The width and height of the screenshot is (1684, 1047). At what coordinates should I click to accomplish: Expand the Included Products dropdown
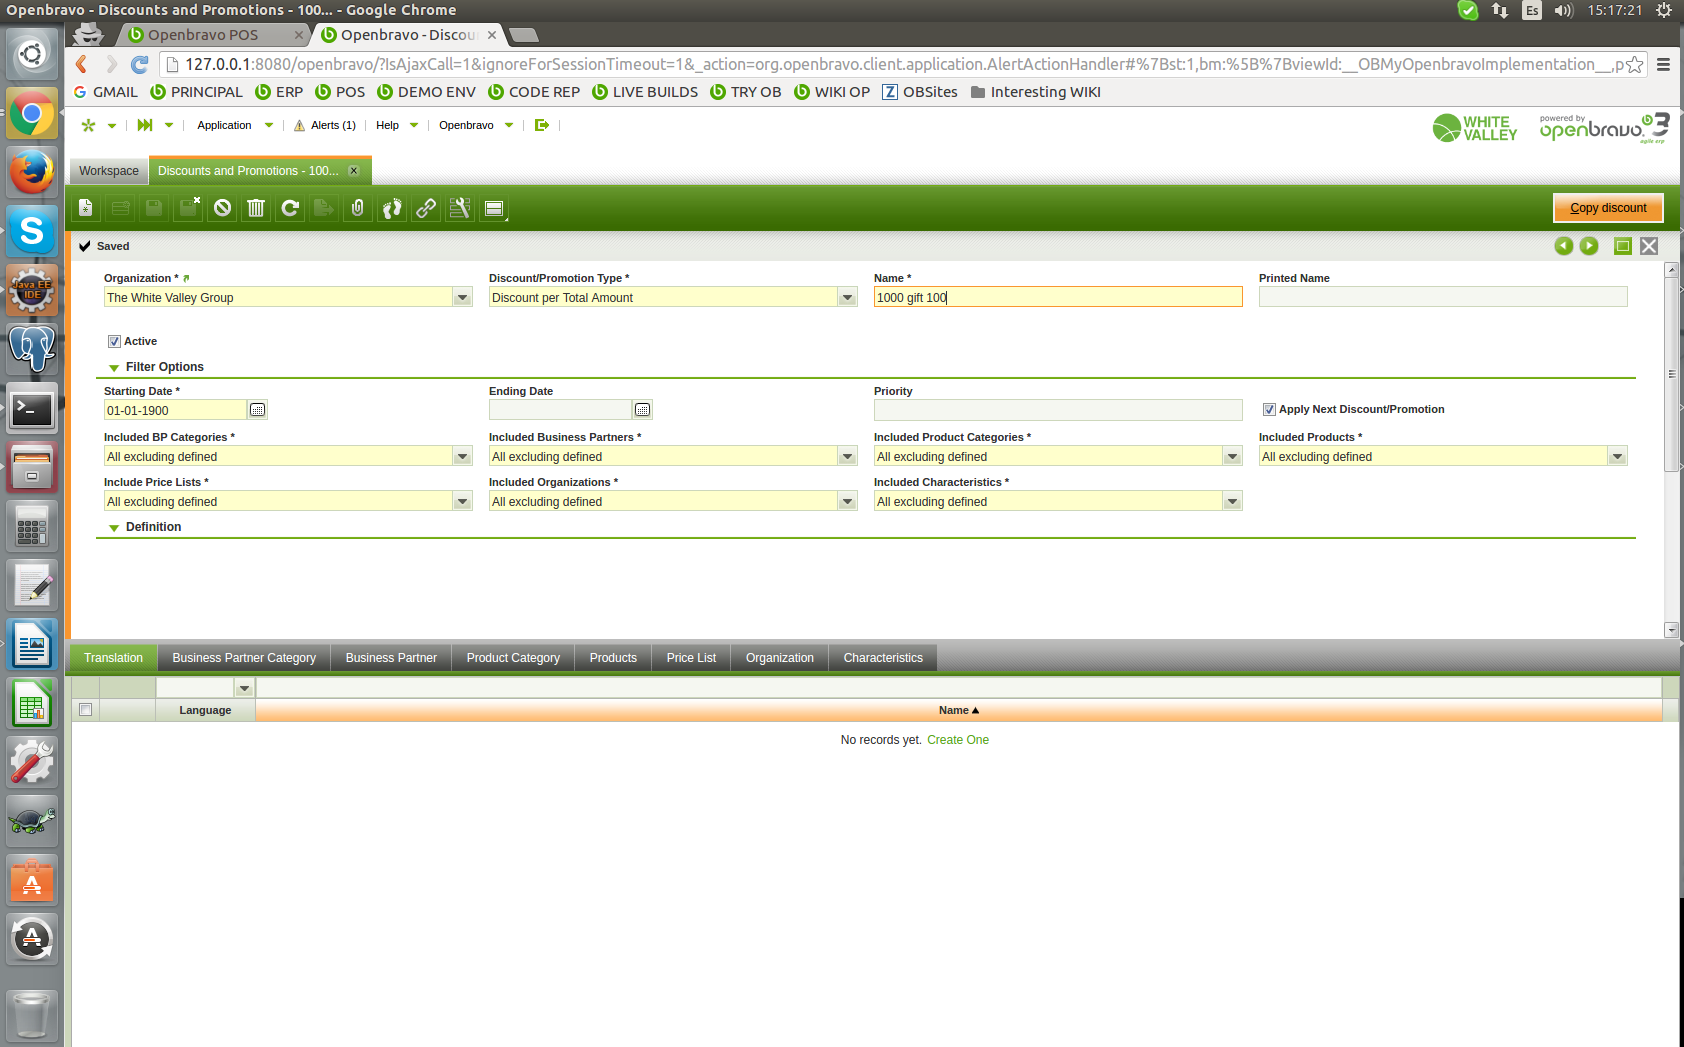point(1617,457)
